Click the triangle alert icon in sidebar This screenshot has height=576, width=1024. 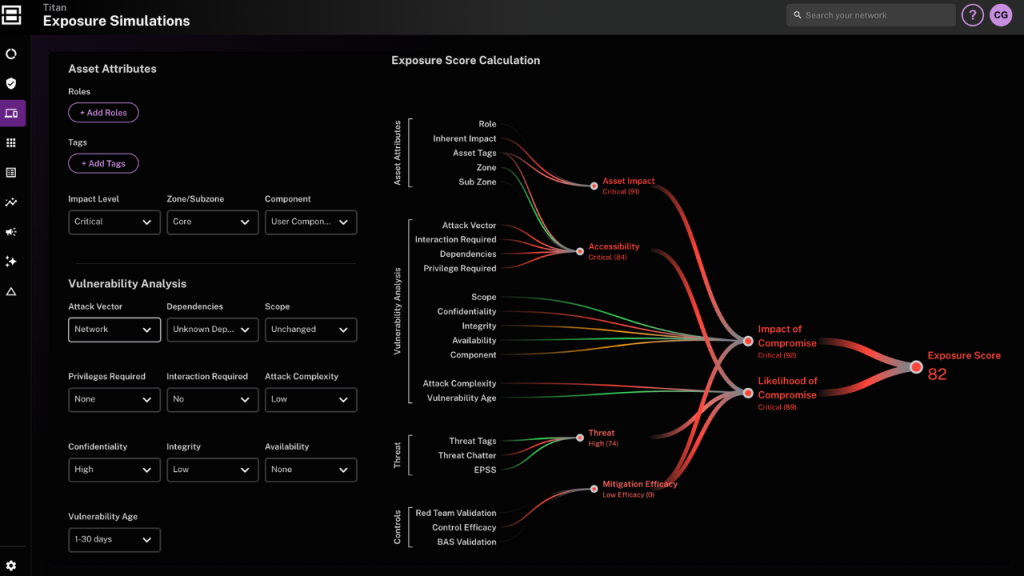pos(12,291)
